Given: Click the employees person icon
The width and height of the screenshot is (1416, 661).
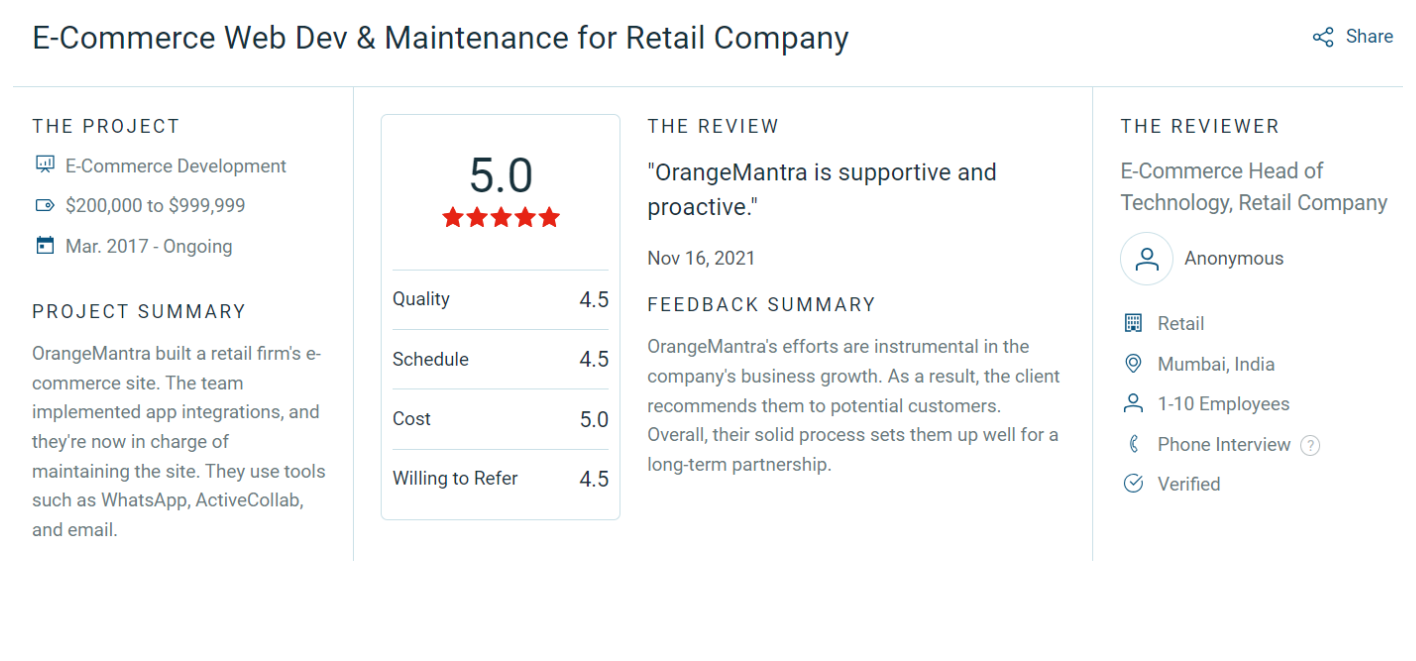Looking at the screenshot, I should click(x=1133, y=404).
